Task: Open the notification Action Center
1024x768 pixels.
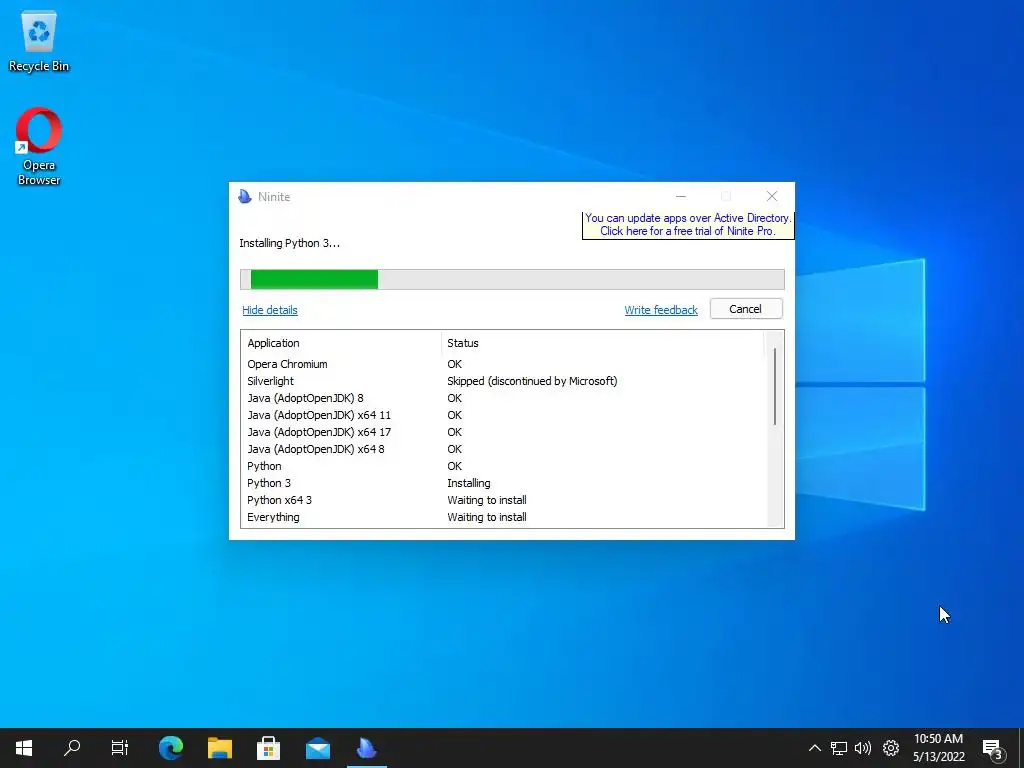Action: (x=993, y=748)
